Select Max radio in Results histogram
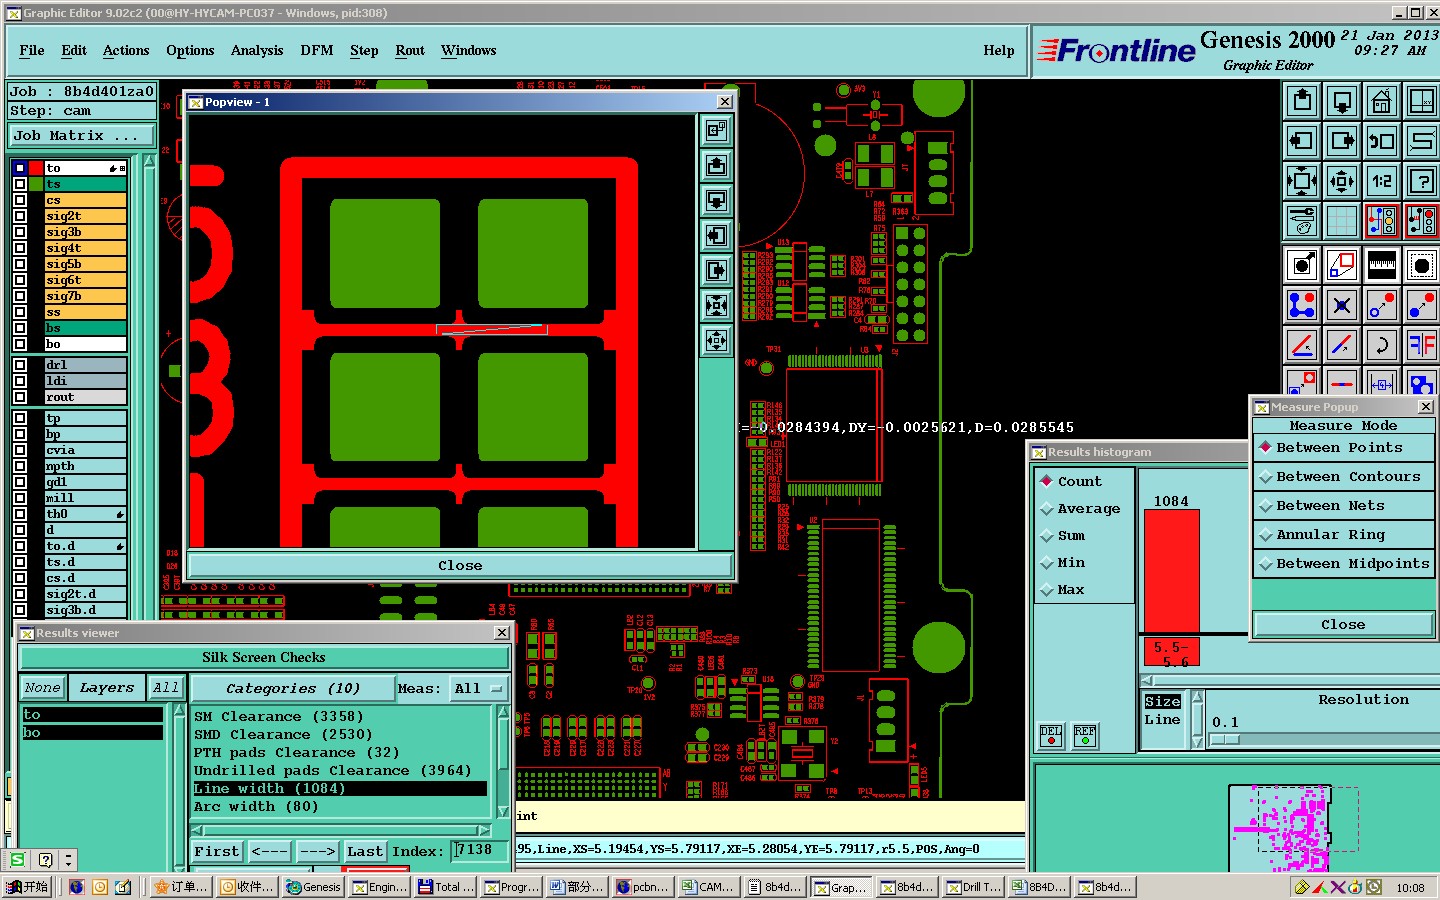The height and width of the screenshot is (900, 1440). 1063,589
